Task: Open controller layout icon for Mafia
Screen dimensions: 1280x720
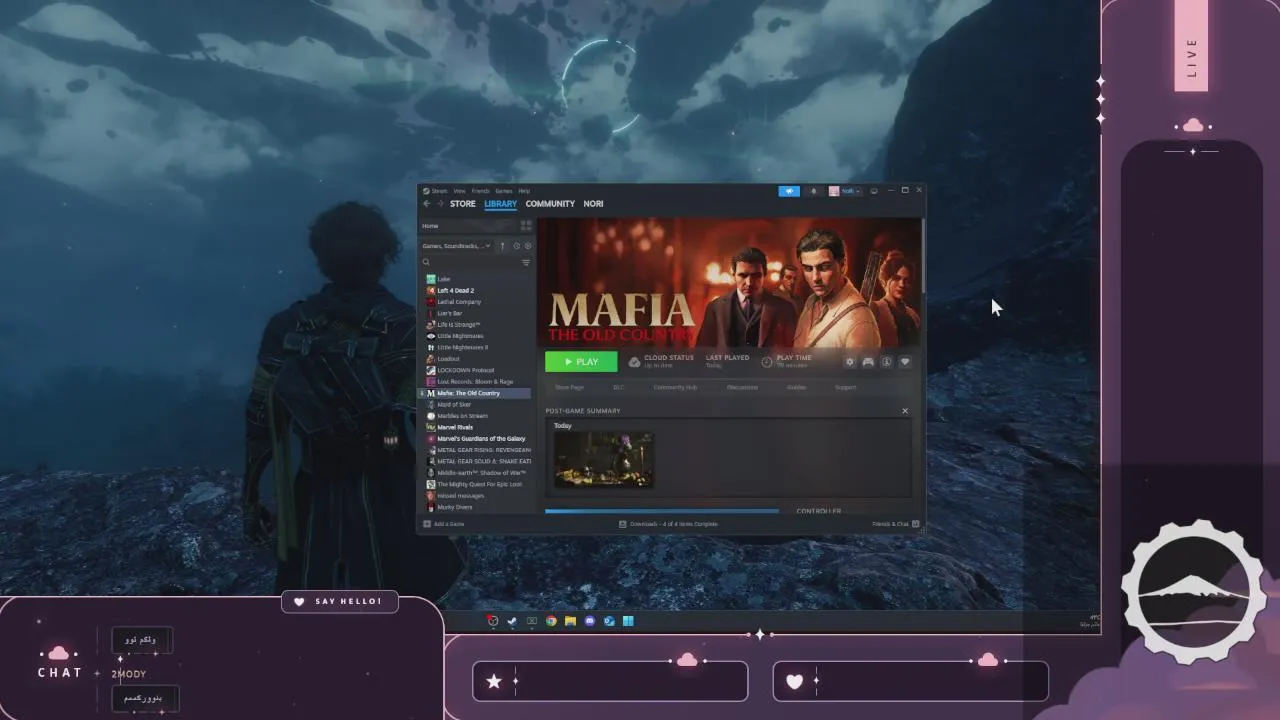Action: pos(868,362)
